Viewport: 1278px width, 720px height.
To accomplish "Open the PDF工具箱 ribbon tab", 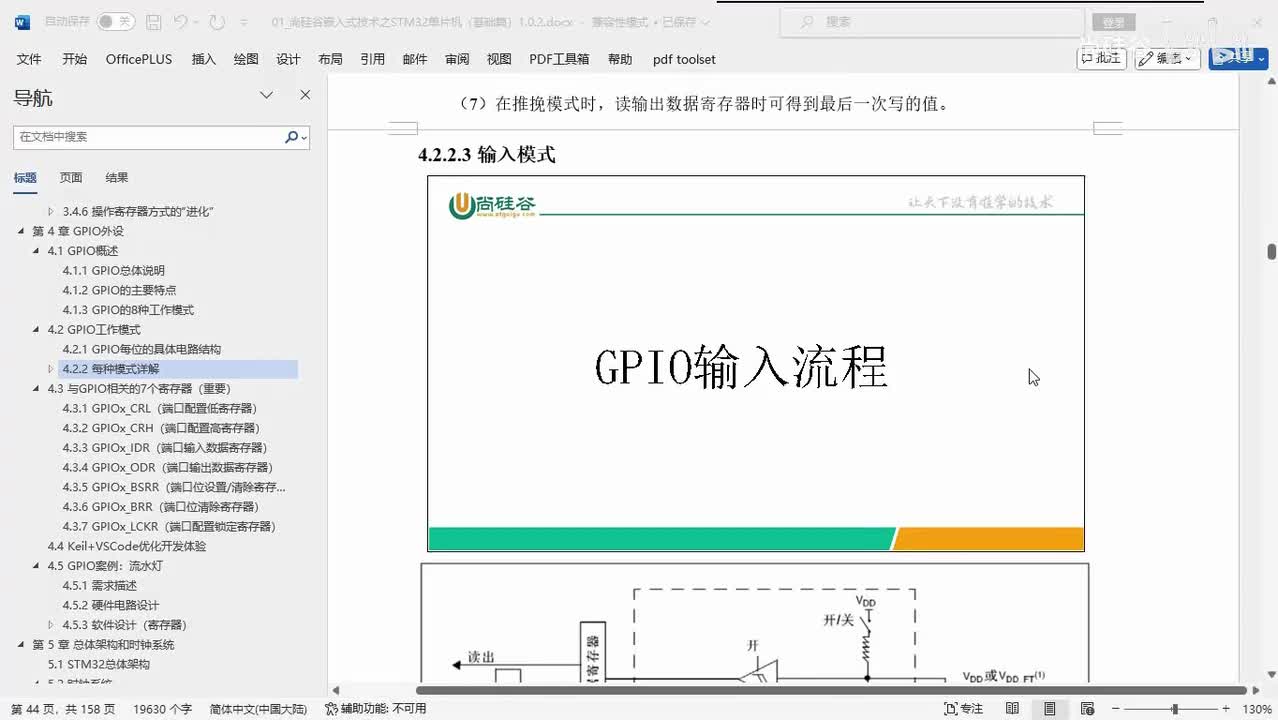I will point(559,59).
